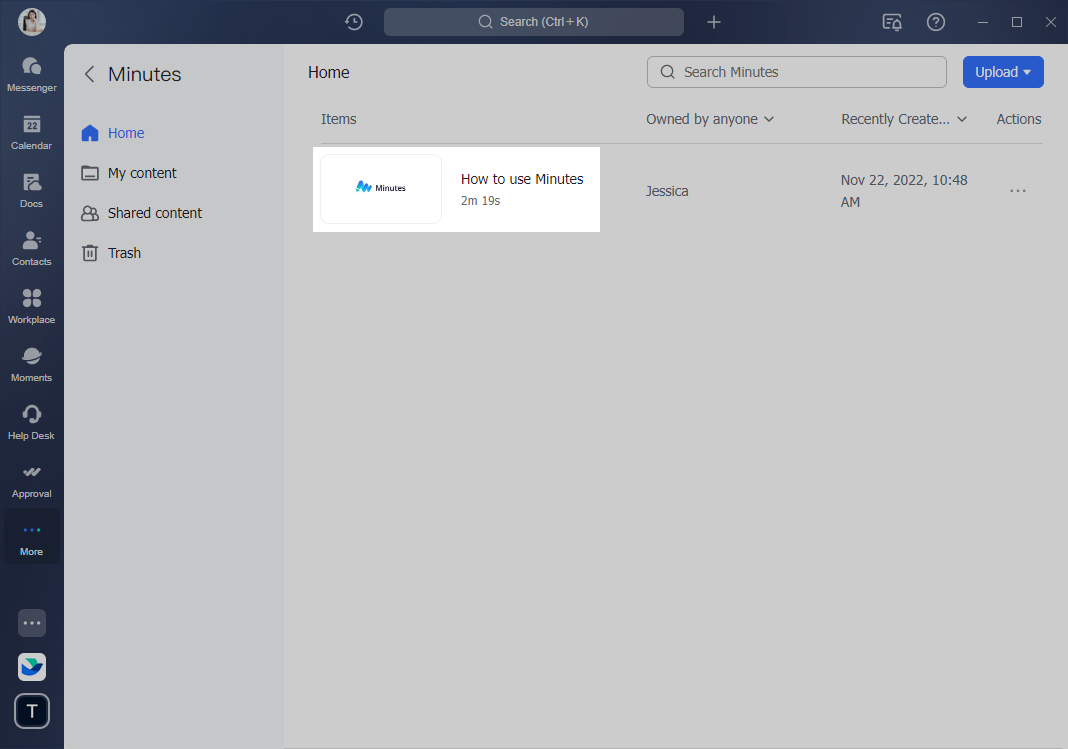
Task: Open the Approval app icon
Action: (31, 479)
